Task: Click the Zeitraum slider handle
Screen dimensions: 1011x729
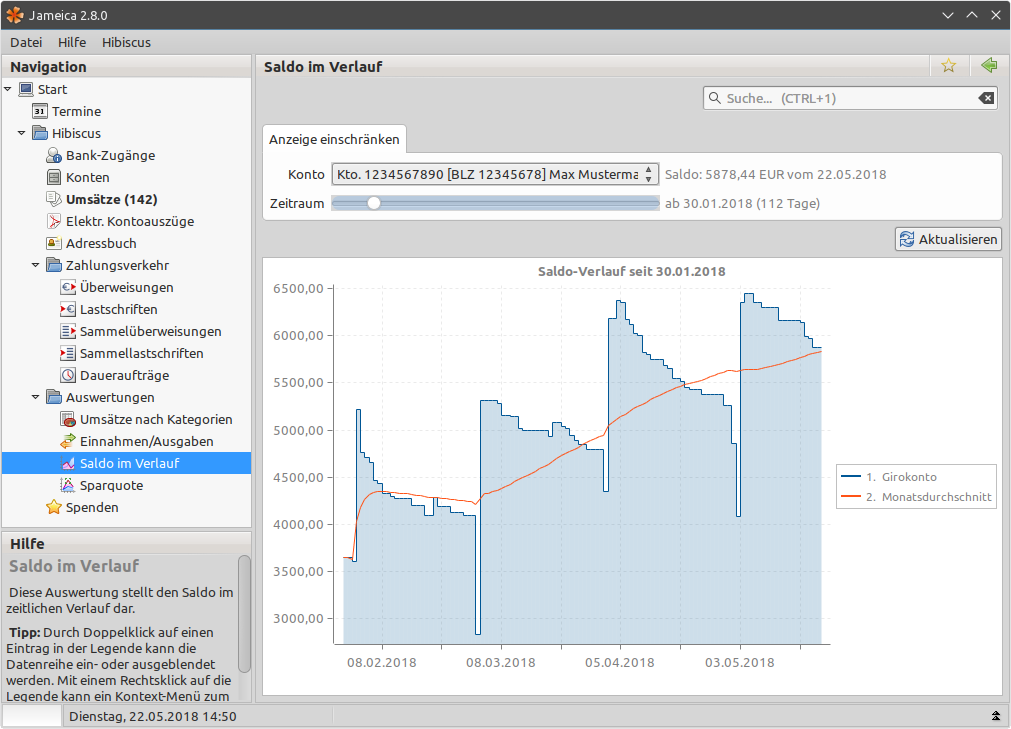Action: [373, 203]
